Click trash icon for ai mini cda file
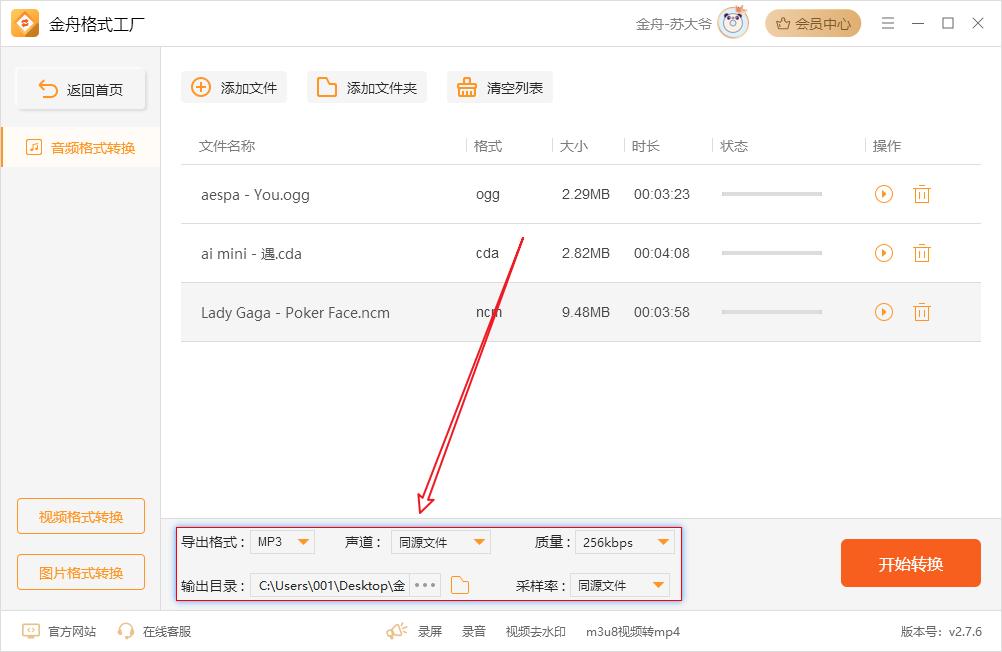Viewport: 1002px width, 652px height. [x=921, y=254]
